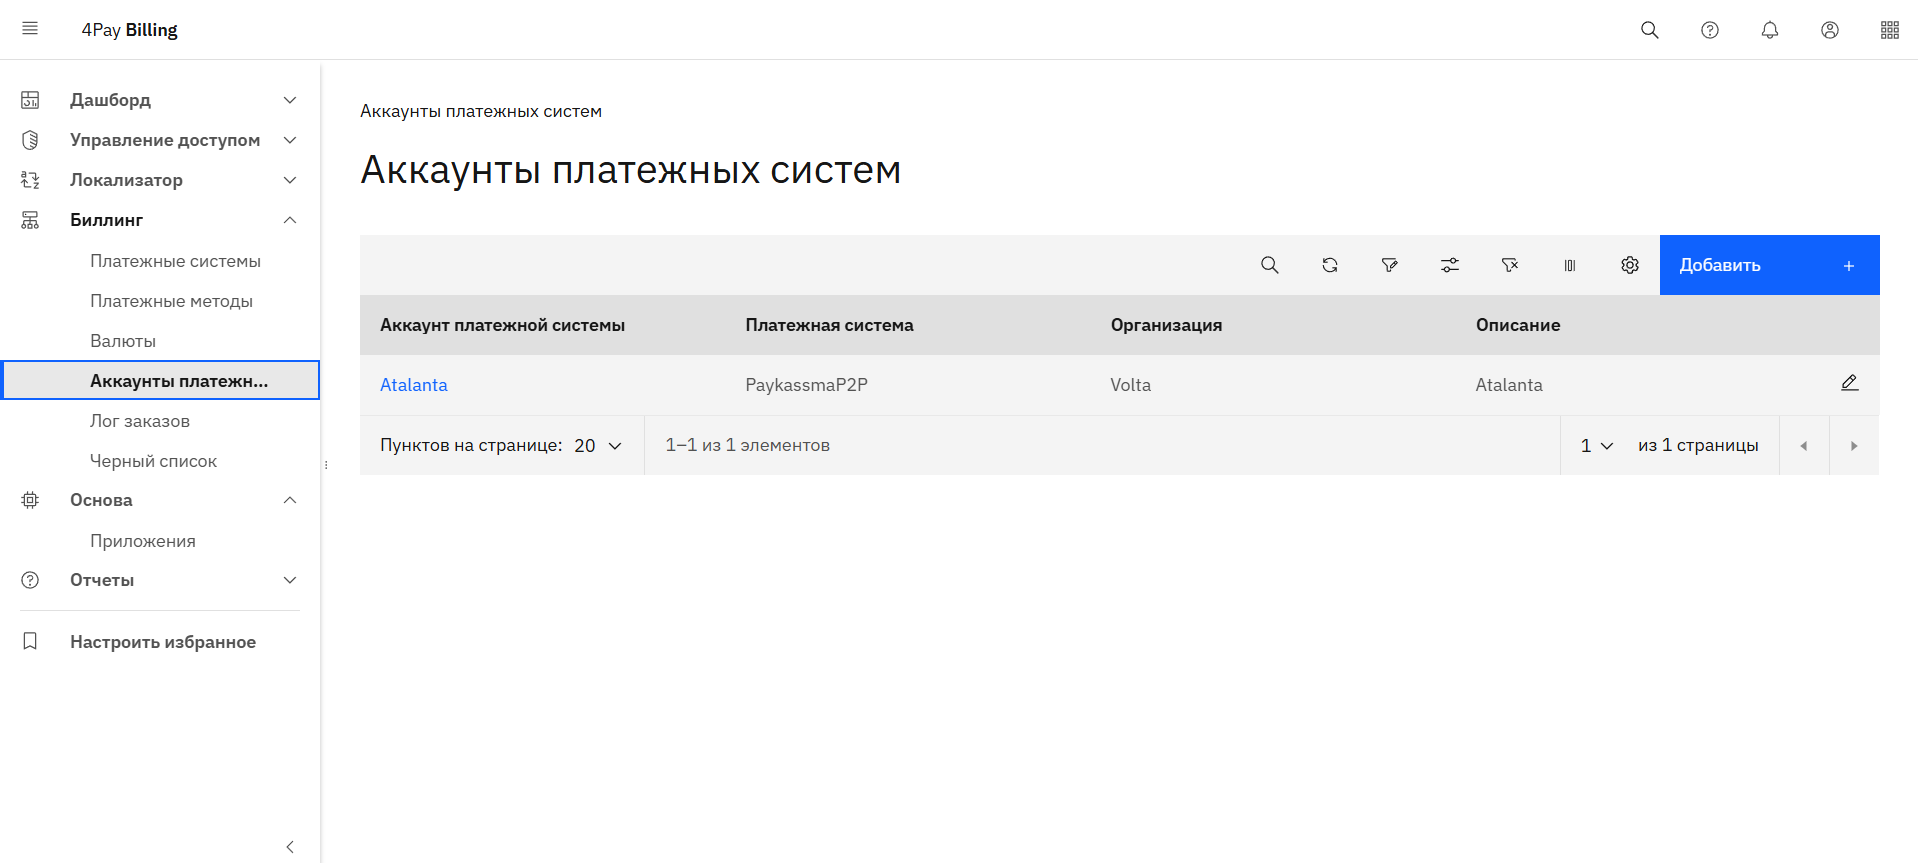Click the column layout icon in table toolbar

click(1569, 265)
